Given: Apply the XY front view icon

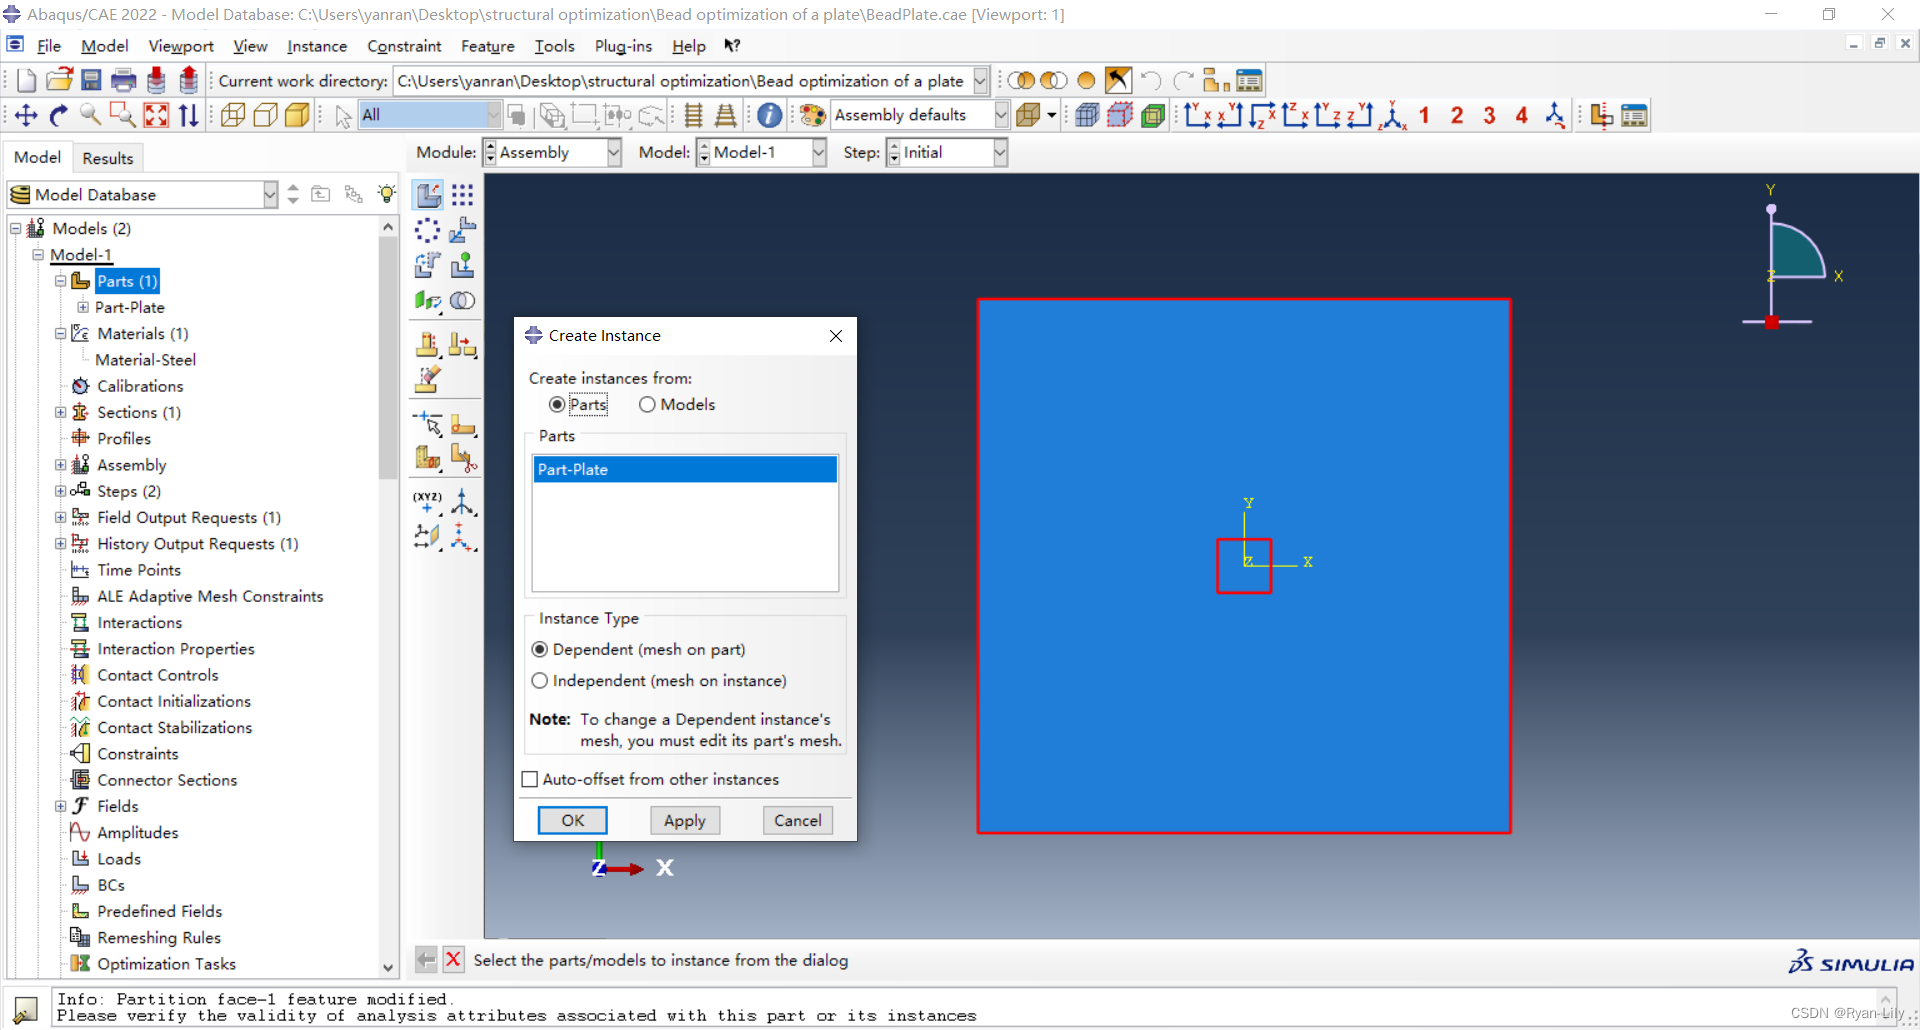Looking at the screenshot, I should [x=1197, y=115].
